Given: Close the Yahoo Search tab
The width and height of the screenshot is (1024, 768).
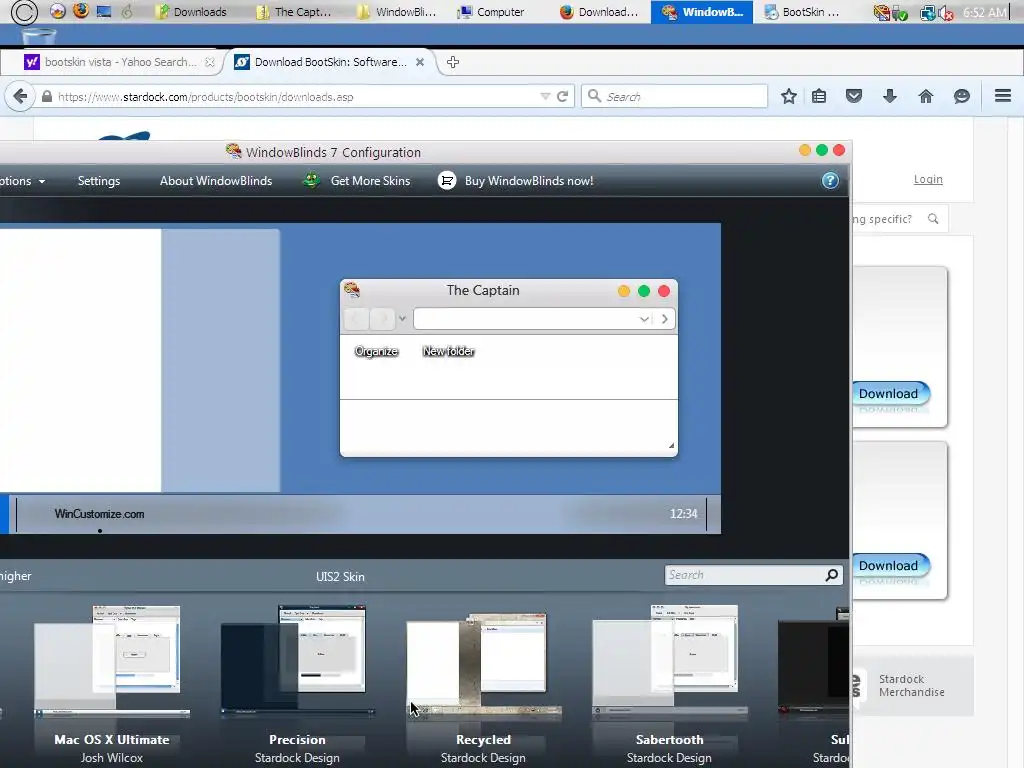Looking at the screenshot, I should coord(210,62).
